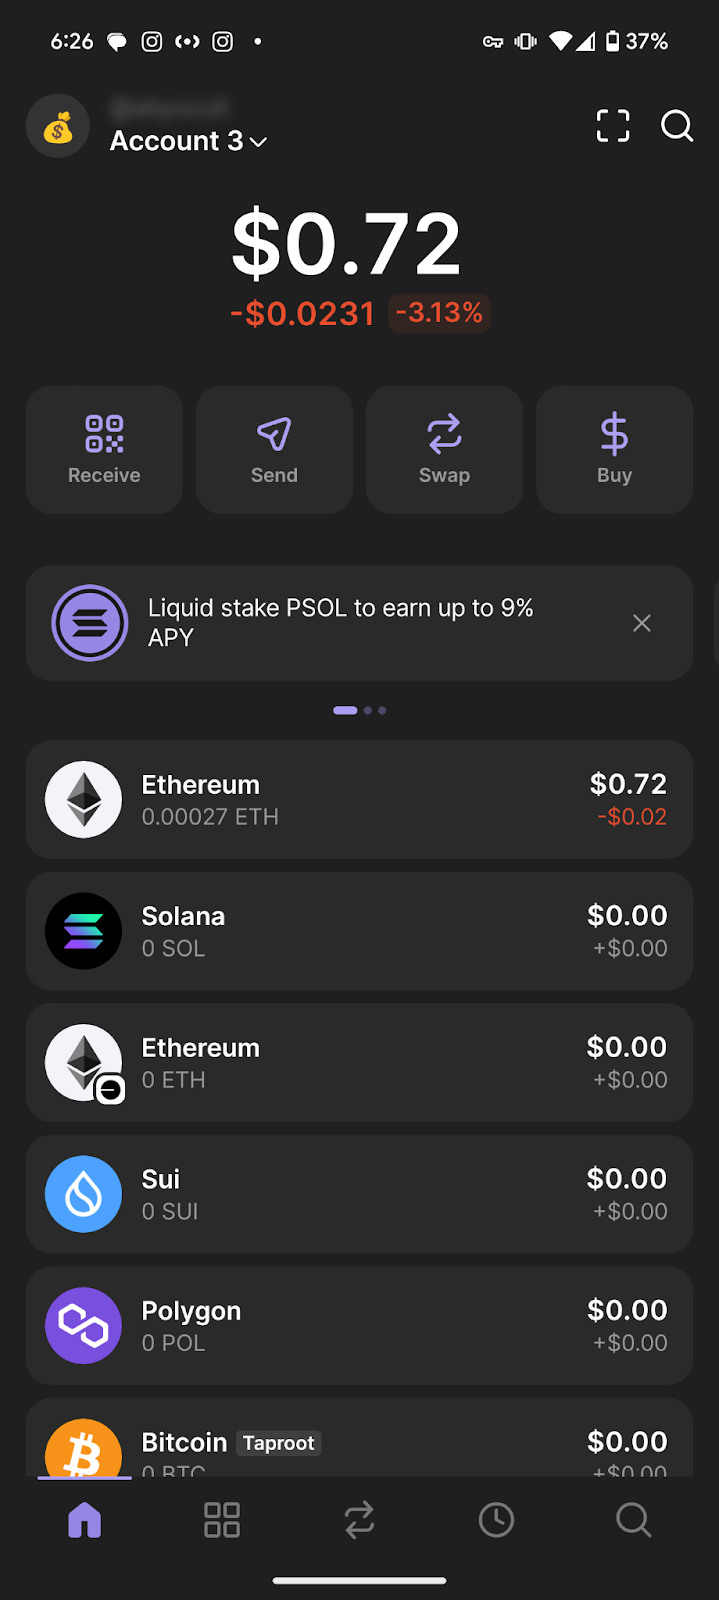Image resolution: width=719 pixels, height=1600 pixels.
Task: Open the Polygon asset row
Action: point(359,1325)
